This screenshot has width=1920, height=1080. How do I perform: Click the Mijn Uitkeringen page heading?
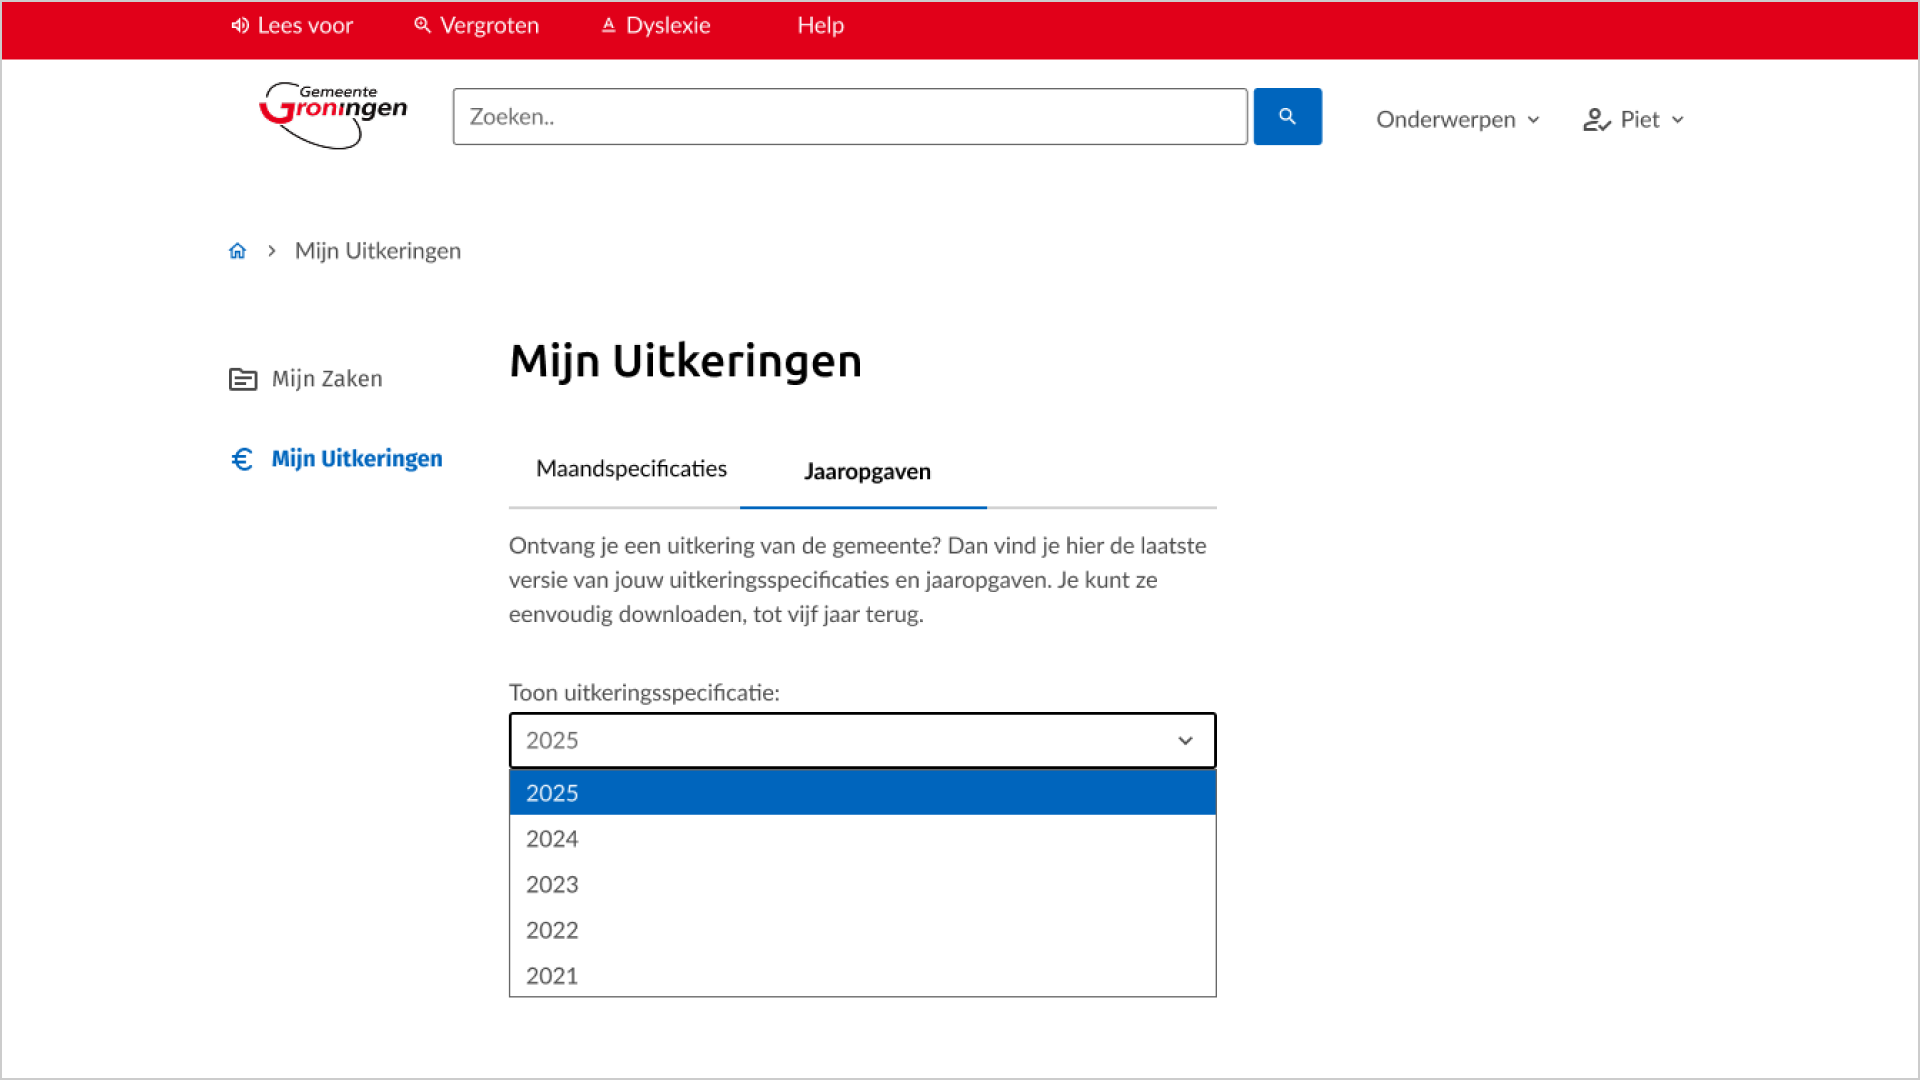685,362
